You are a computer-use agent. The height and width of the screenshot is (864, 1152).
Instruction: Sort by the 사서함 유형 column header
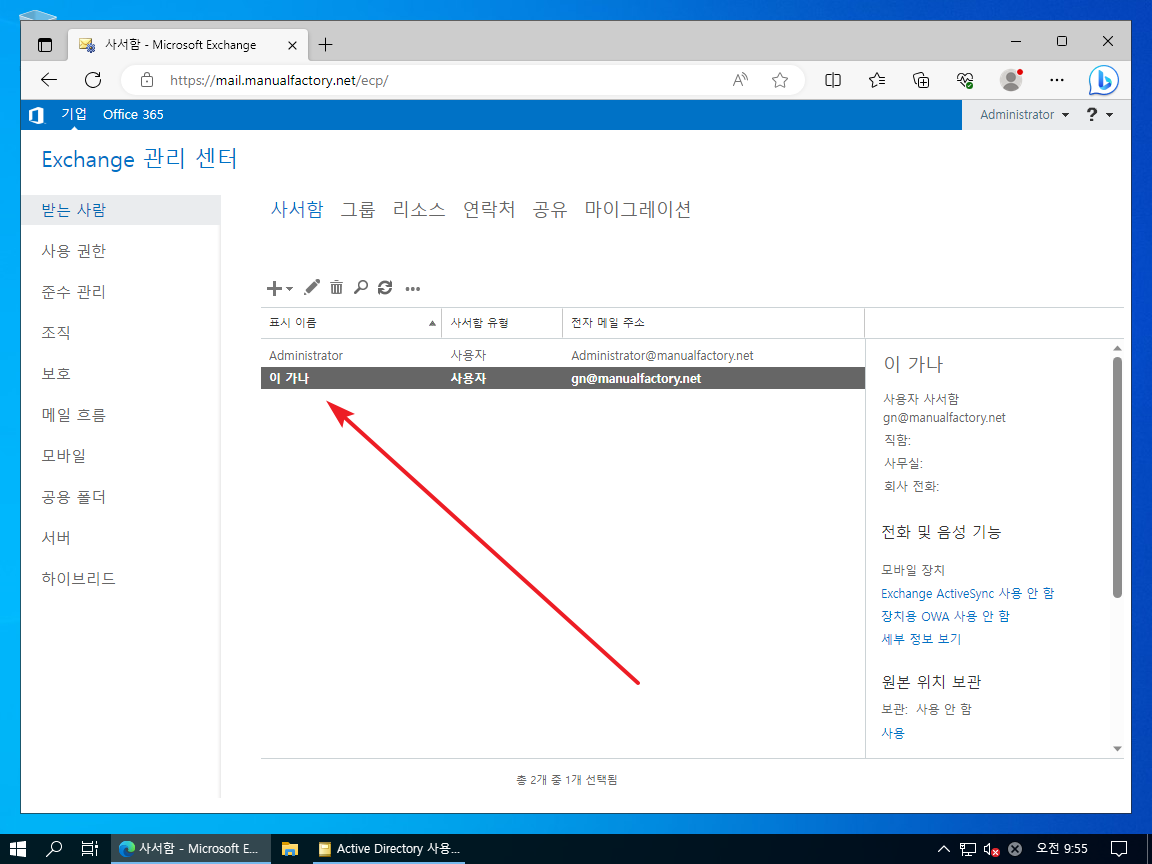coord(502,323)
